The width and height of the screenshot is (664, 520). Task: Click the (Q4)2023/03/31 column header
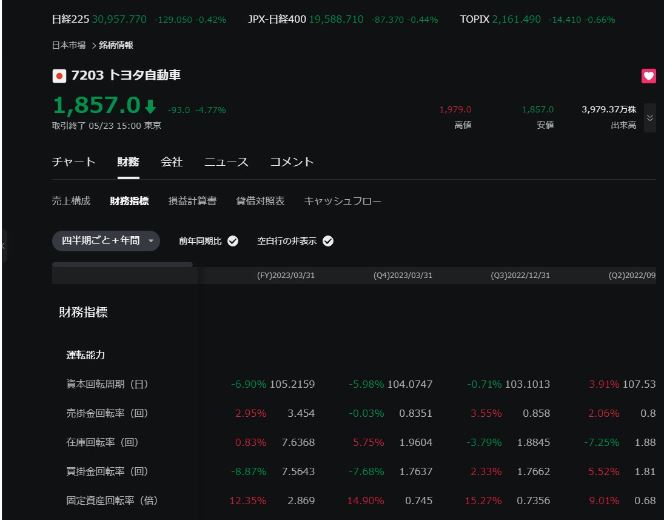click(403, 275)
